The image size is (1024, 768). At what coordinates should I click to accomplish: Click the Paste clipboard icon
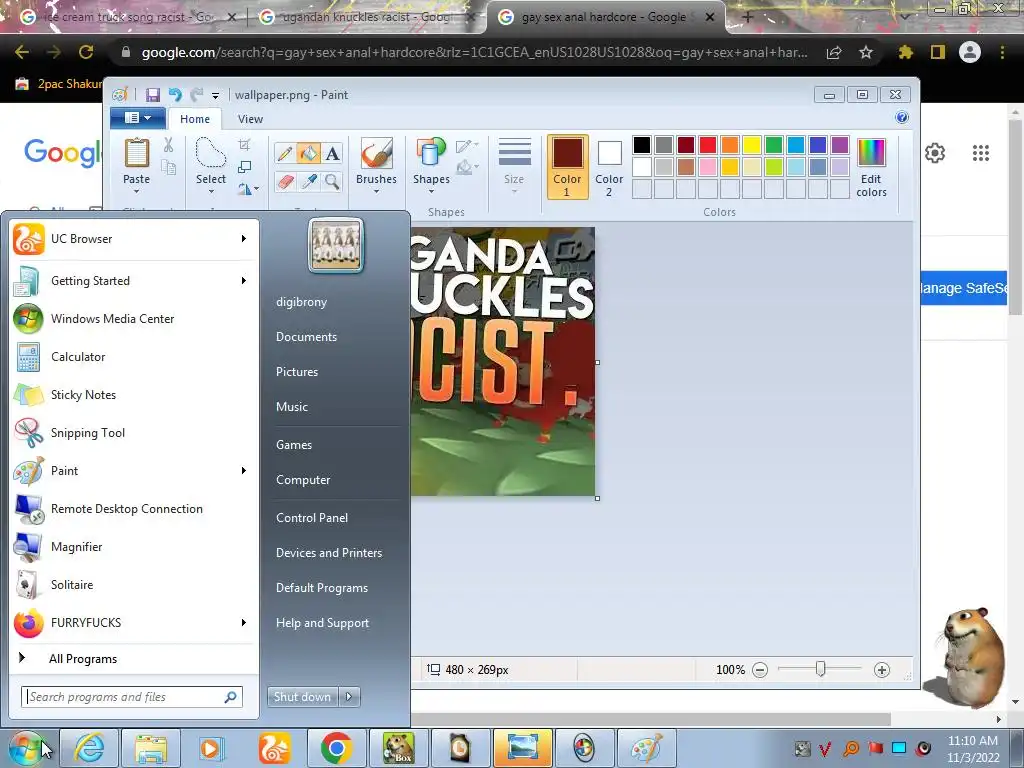coord(136,153)
